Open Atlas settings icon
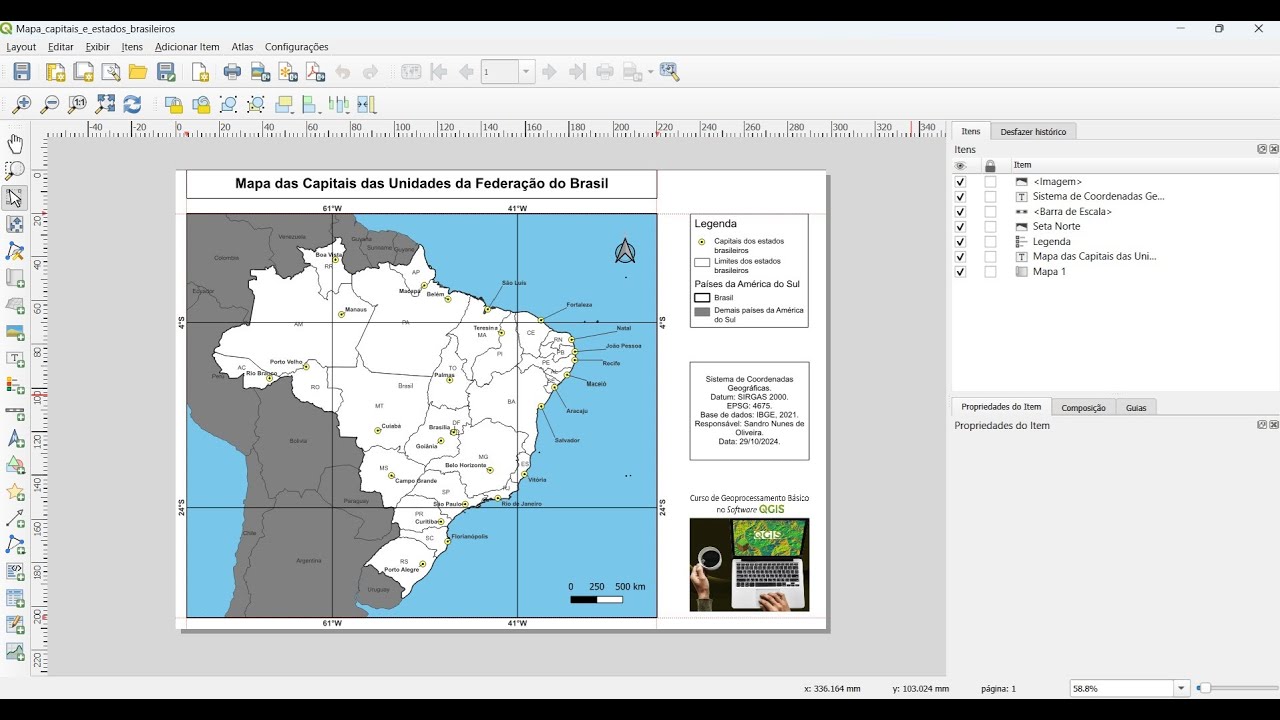 click(x=670, y=72)
